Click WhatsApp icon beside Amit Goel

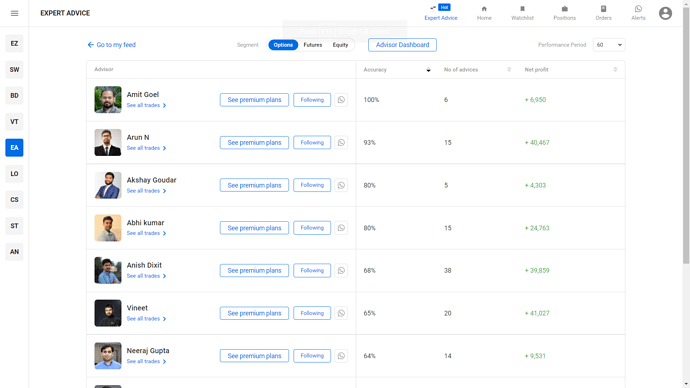pos(341,100)
